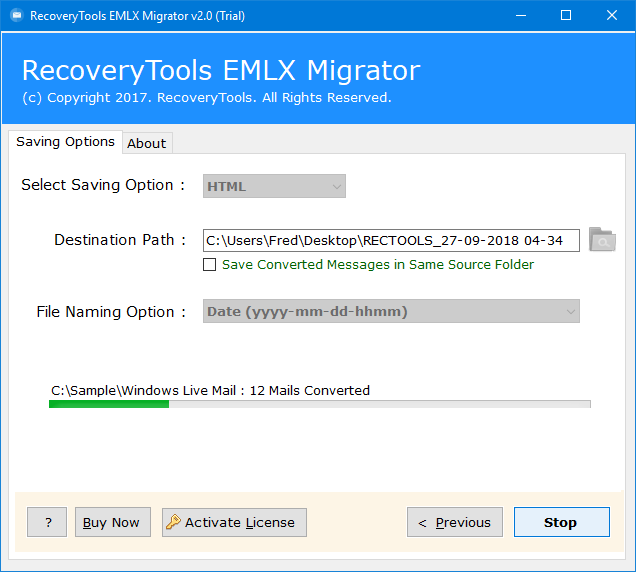Maximize the EMLX Migrator window
This screenshot has width=636, height=572.
click(566, 15)
